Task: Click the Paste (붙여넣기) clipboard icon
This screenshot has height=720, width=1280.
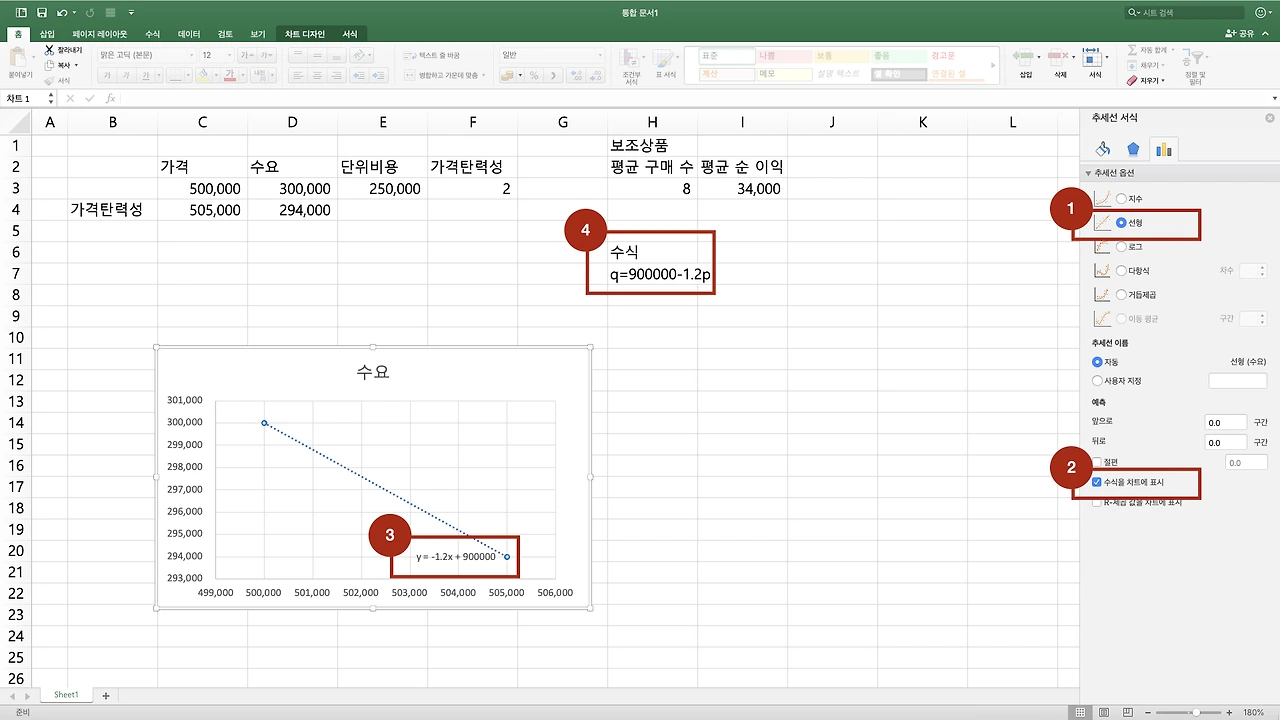Action: tap(19, 59)
